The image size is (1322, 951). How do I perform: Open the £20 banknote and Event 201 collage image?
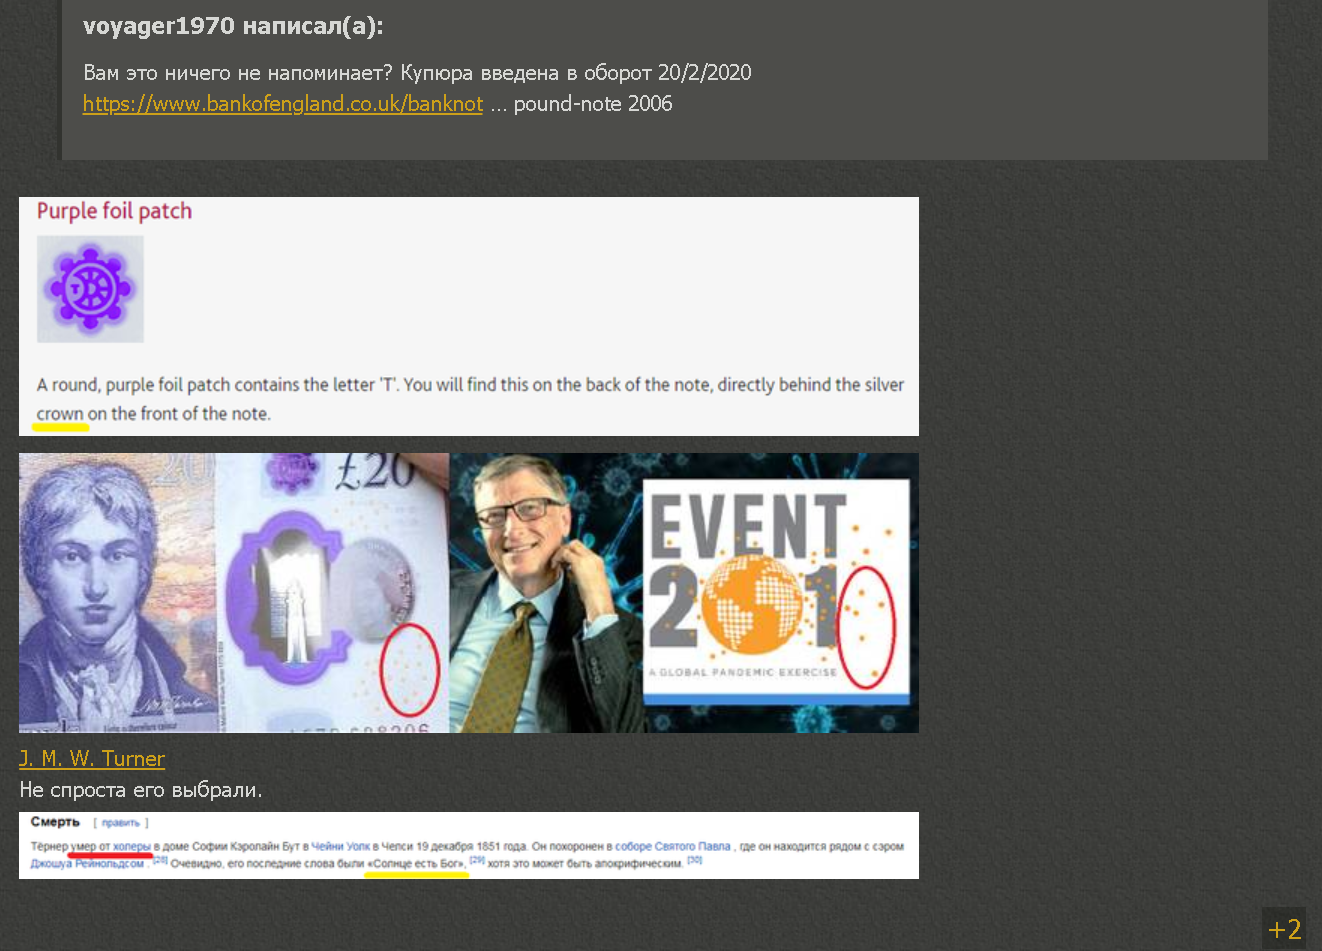point(469,593)
